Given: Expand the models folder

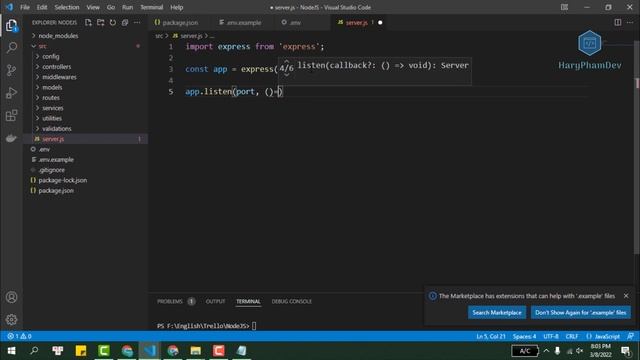Looking at the screenshot, I should tap(52, 87).
